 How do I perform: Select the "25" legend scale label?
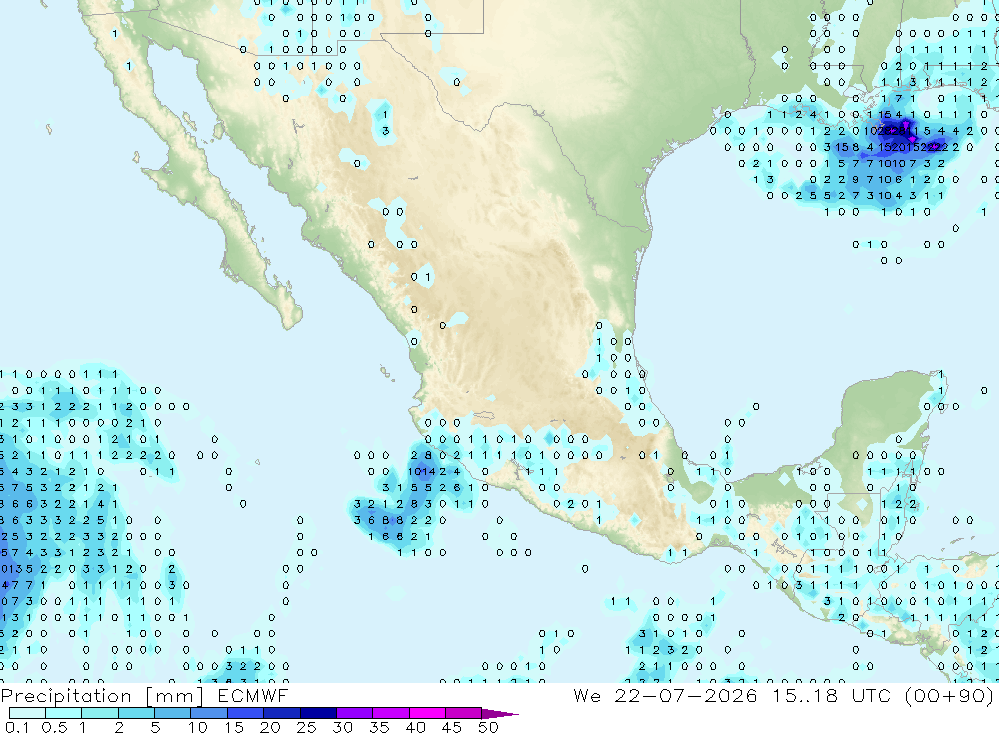(306, 727)
